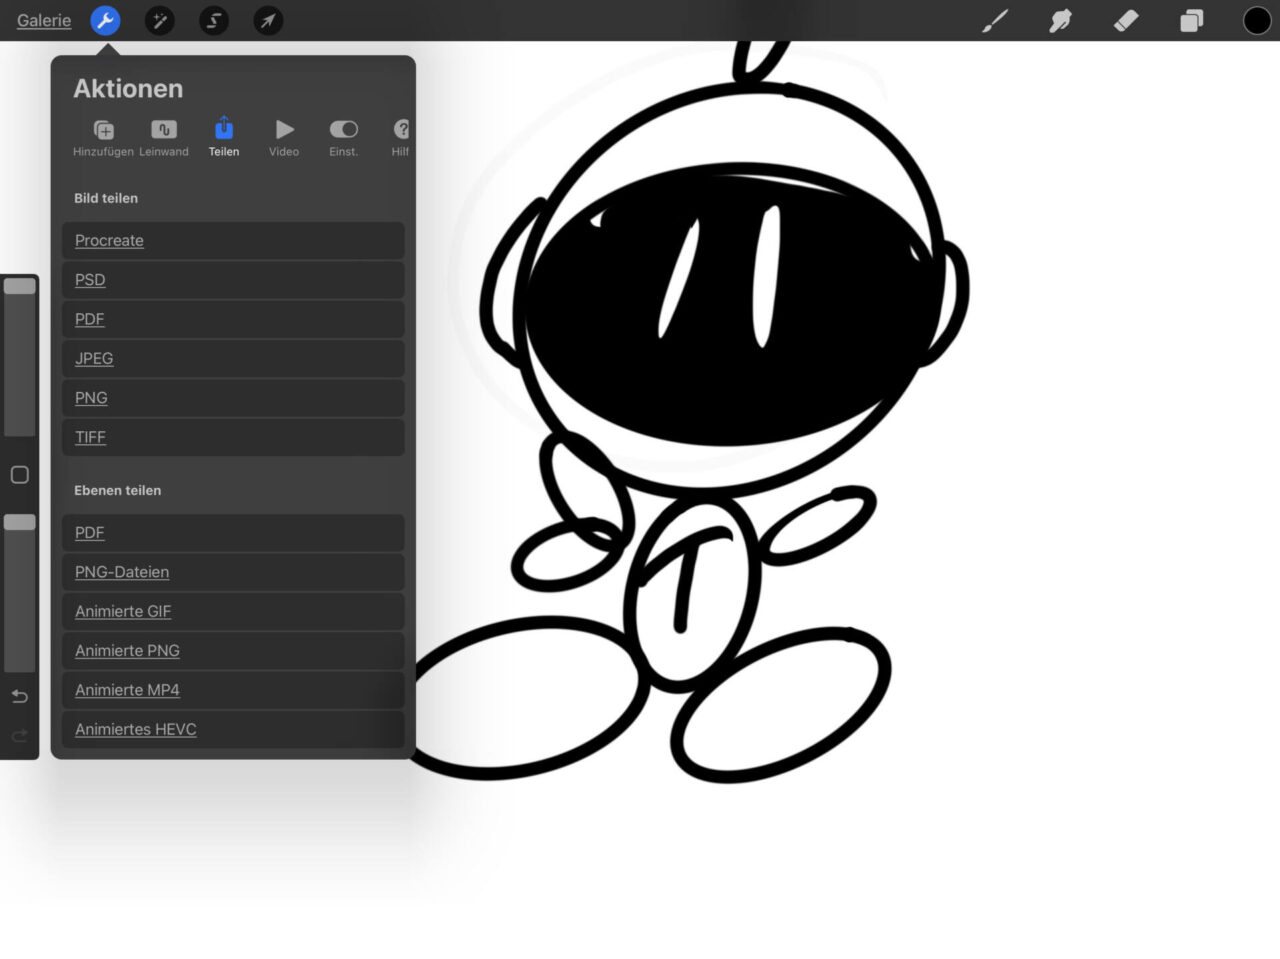Open the black color swatch
Viewport: 1280px width, 959px height.
coord(1256,20)
